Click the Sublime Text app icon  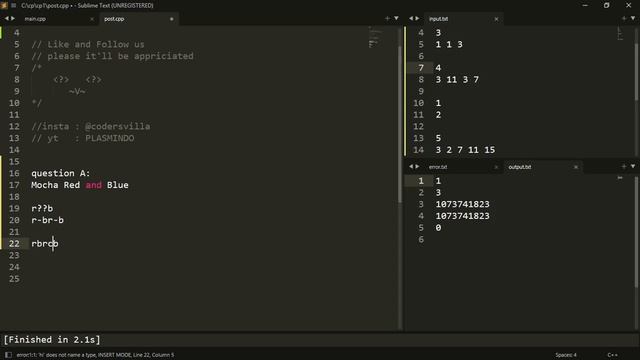click(x=4, y=5)
